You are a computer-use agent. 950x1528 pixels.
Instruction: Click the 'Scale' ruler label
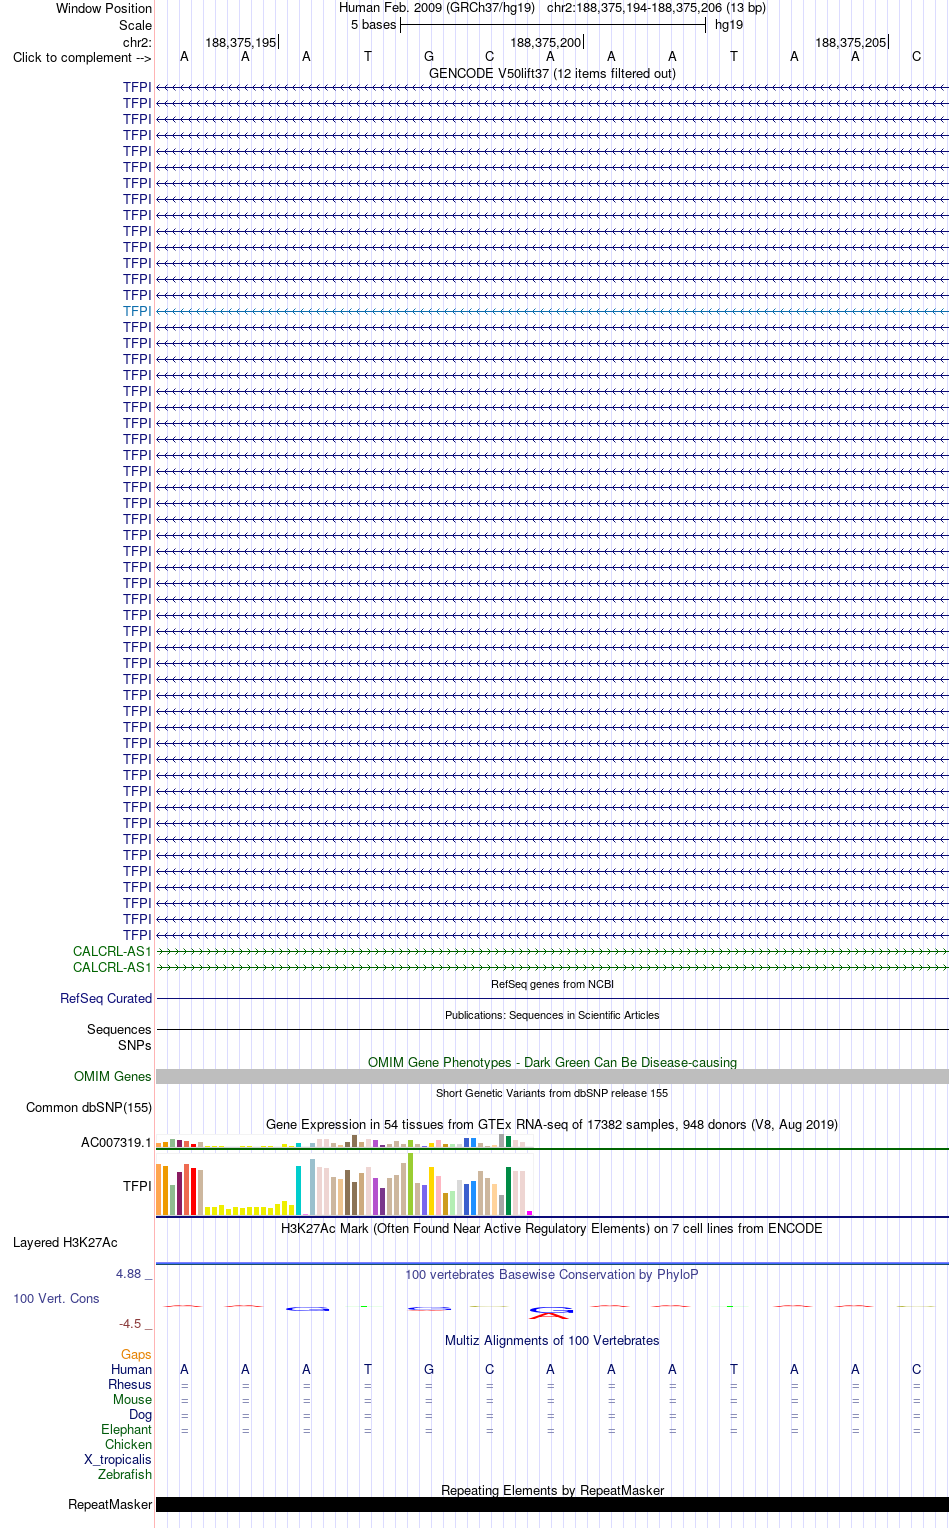coord(135,25)
